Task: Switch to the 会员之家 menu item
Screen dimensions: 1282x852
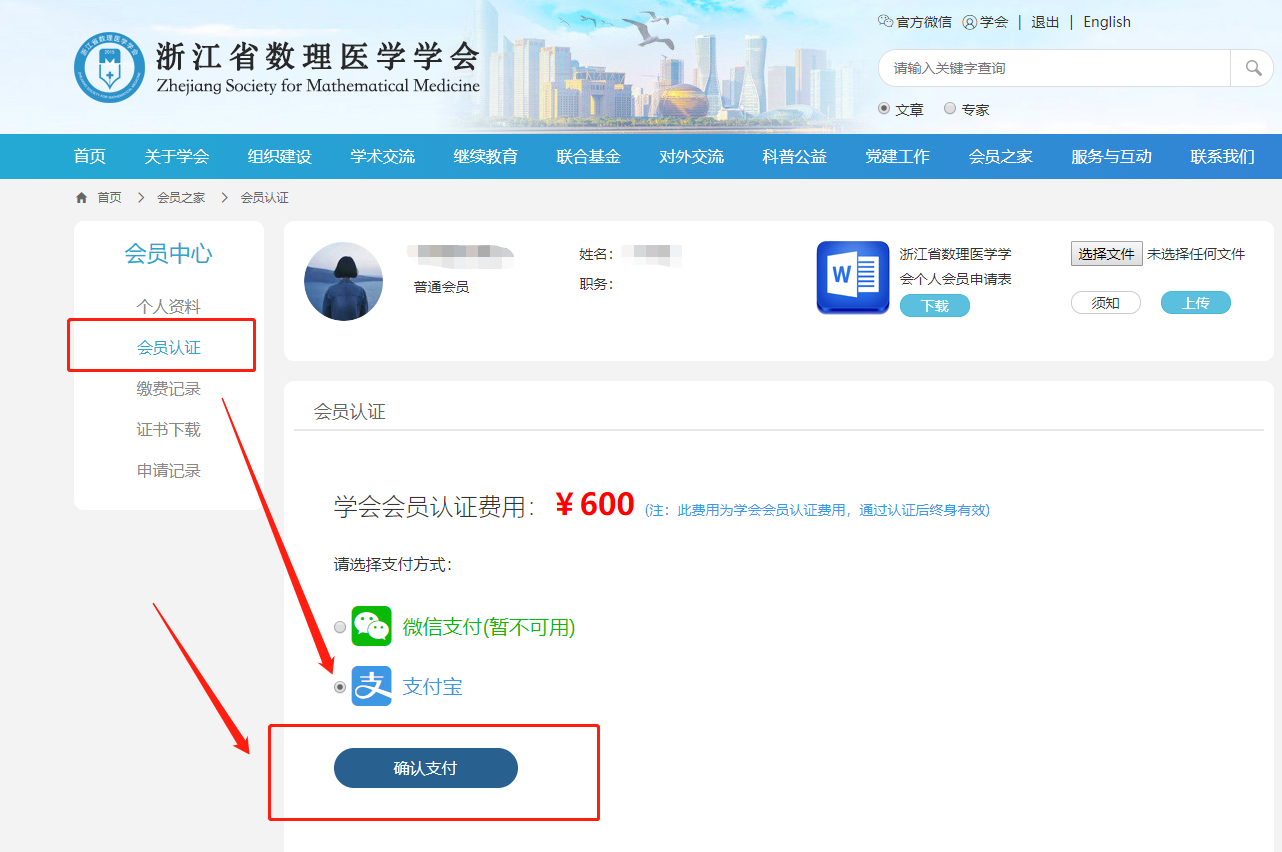Action: pos(1000,156)
